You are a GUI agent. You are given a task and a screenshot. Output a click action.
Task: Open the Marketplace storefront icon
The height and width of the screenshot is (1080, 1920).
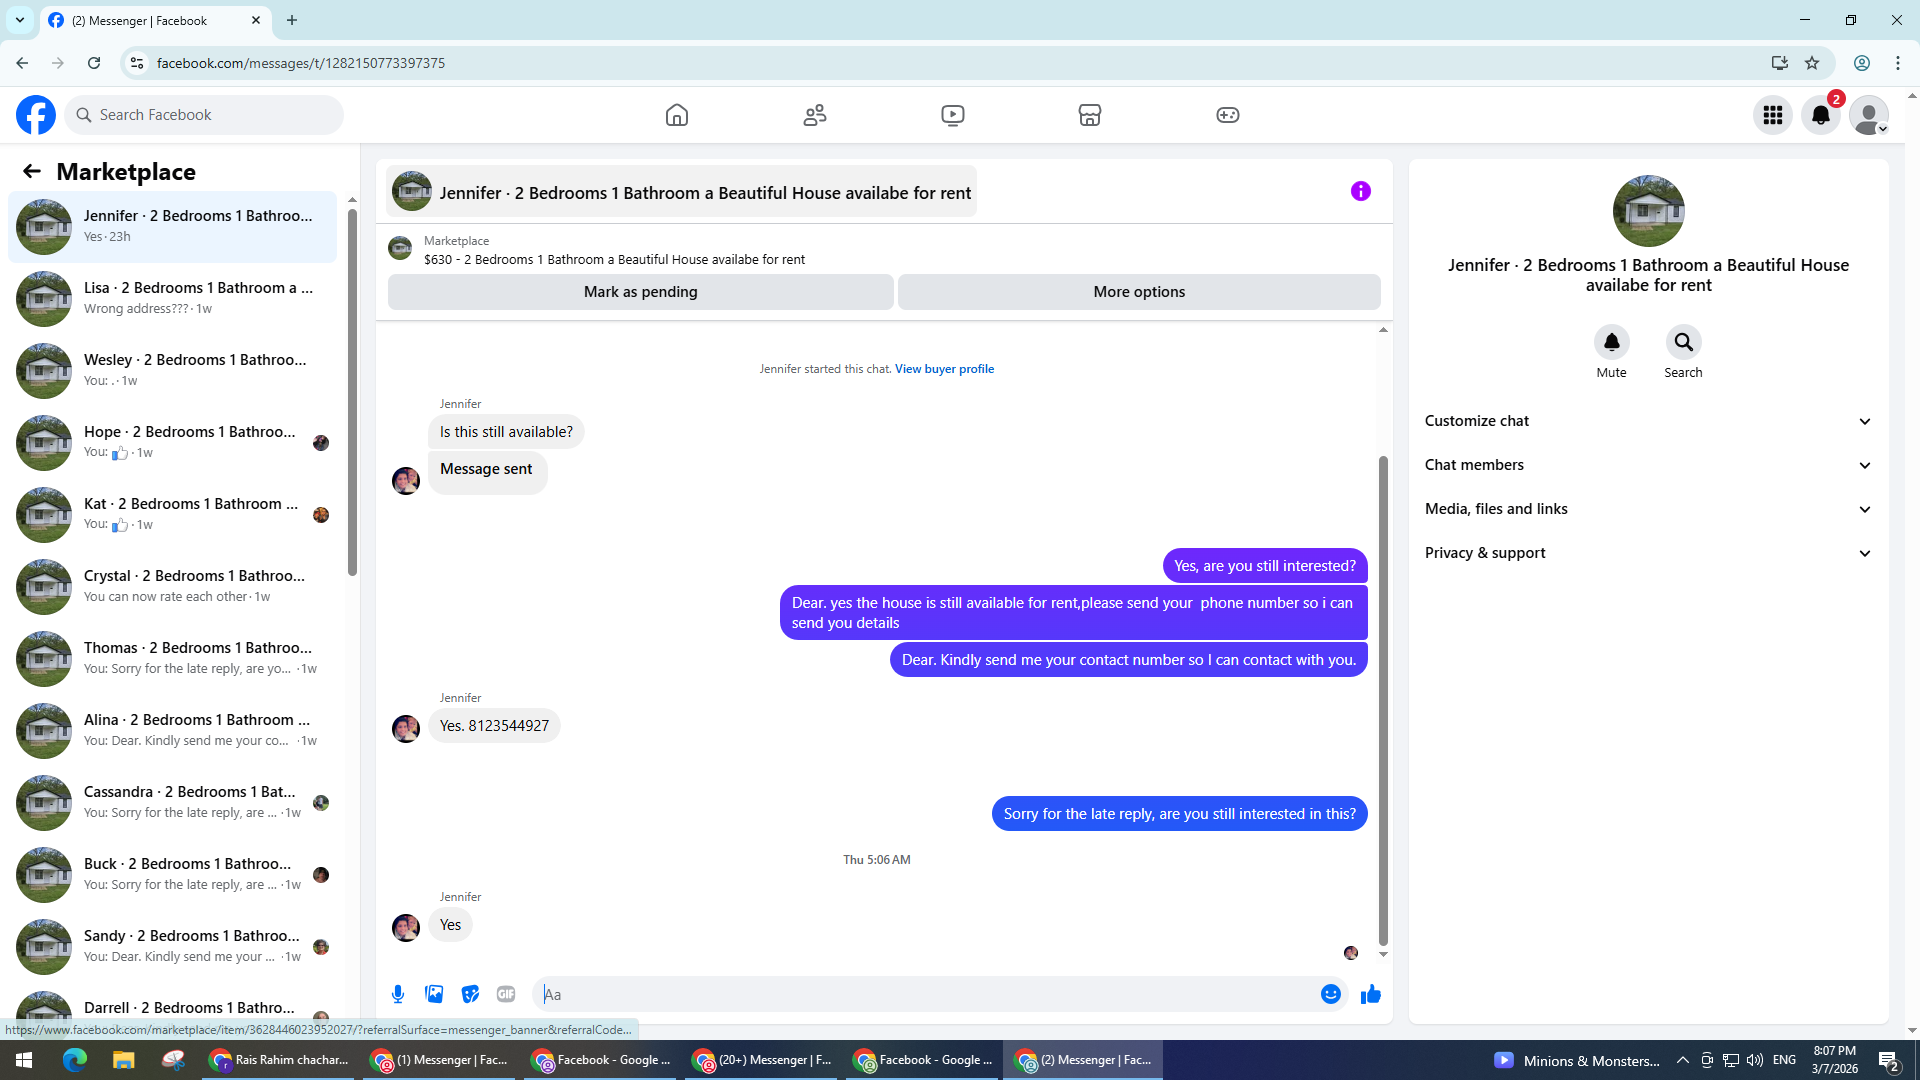click(1090, 115)
